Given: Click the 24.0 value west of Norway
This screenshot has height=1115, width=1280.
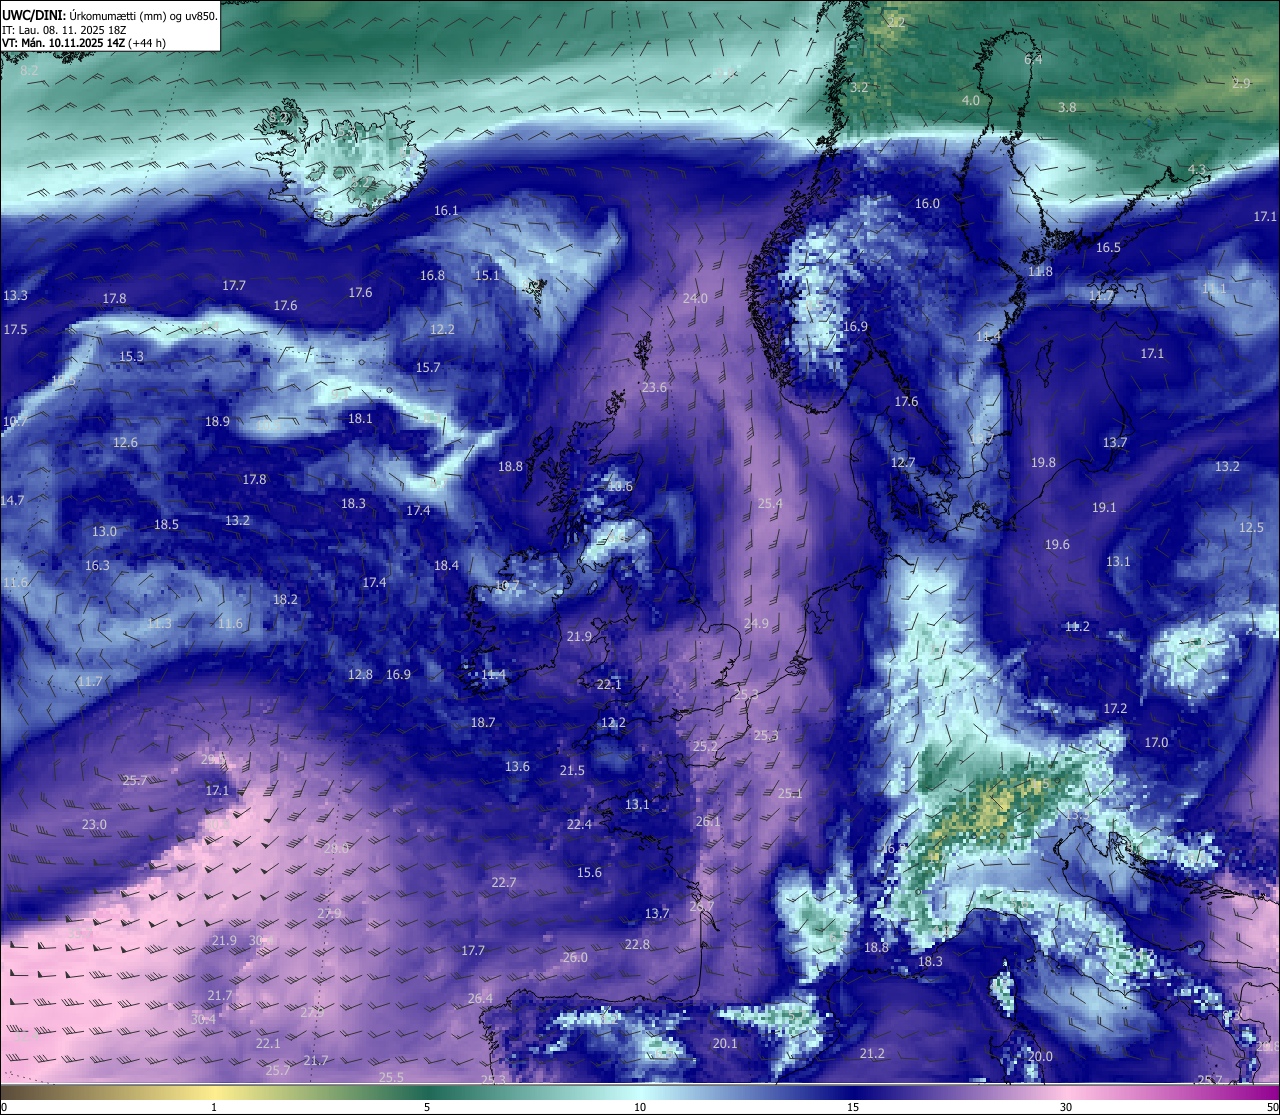Looking at the screenshot, I should coord(695,298).
